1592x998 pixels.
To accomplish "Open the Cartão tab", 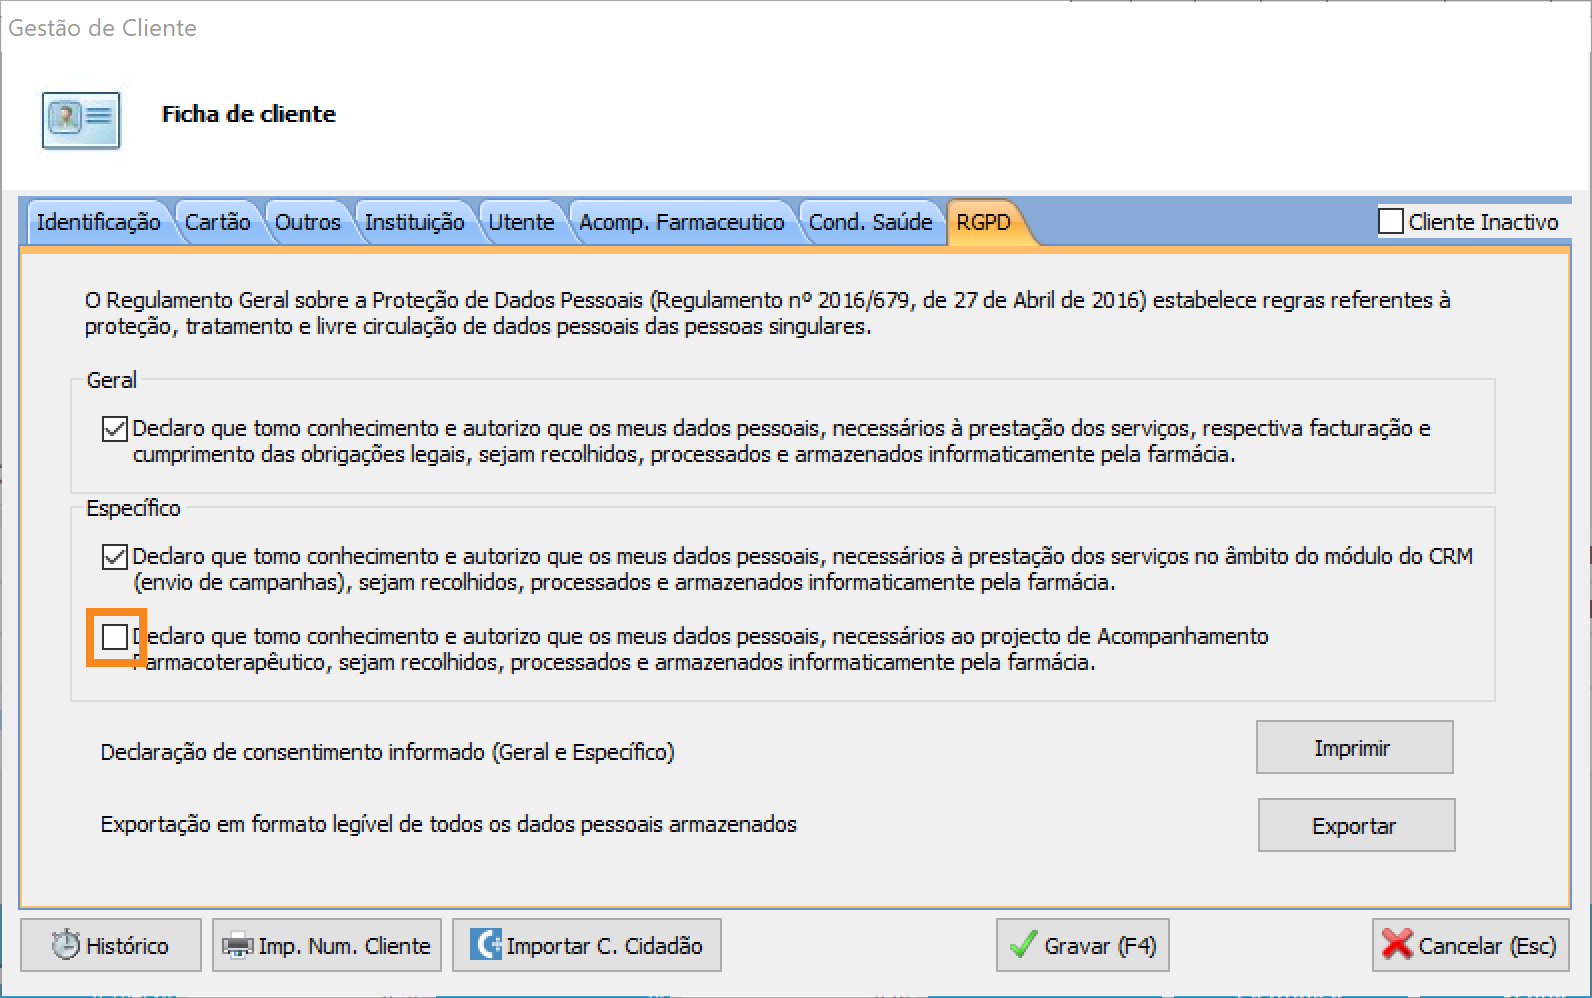I will [x=217, y=222].
